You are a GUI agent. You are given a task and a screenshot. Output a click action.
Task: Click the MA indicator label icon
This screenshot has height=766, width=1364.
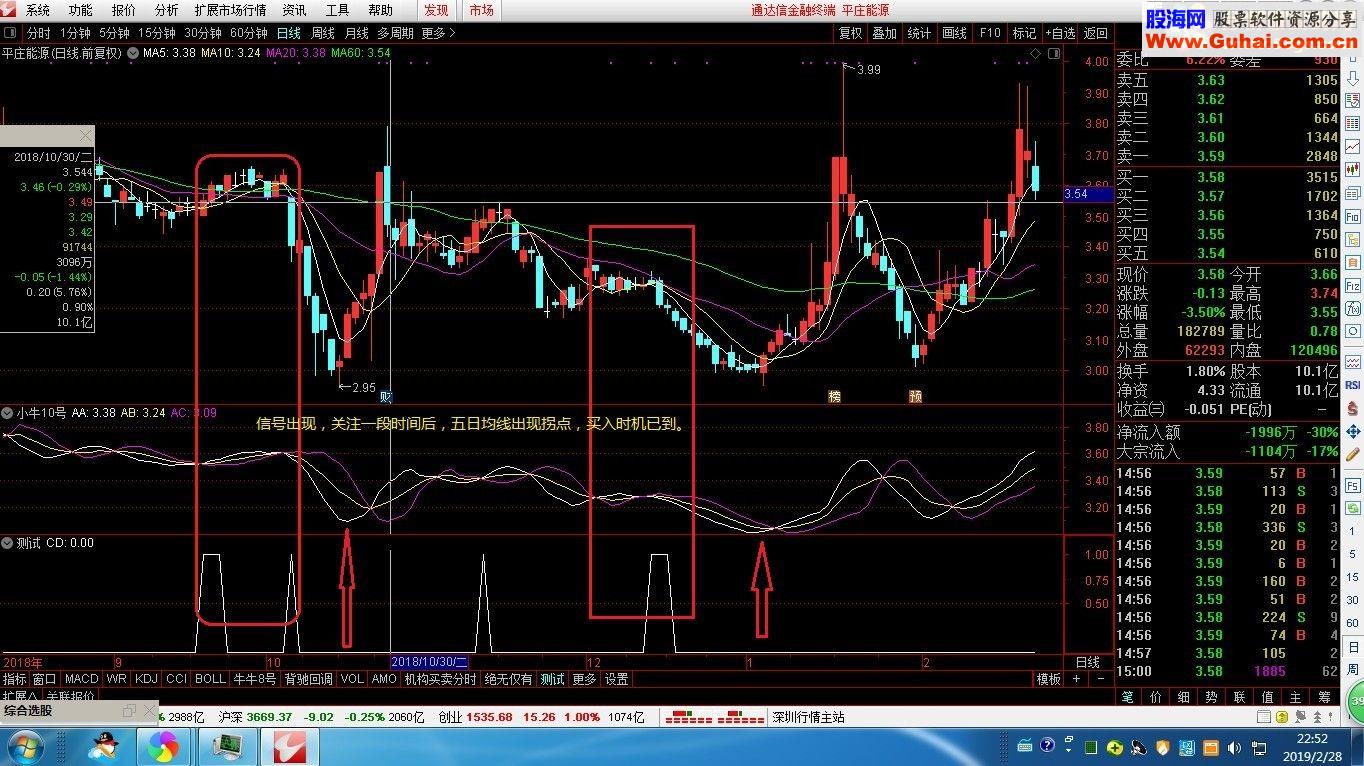coord(135,52)
